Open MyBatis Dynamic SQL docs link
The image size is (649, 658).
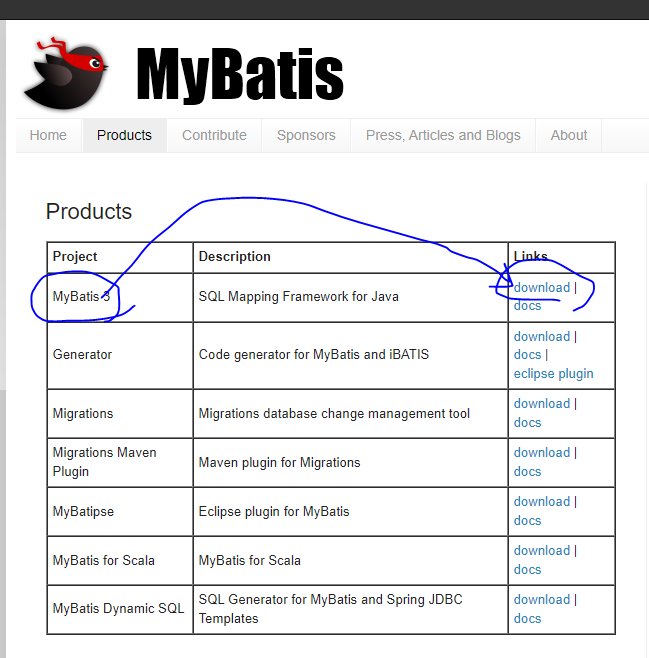pos(527,619)
